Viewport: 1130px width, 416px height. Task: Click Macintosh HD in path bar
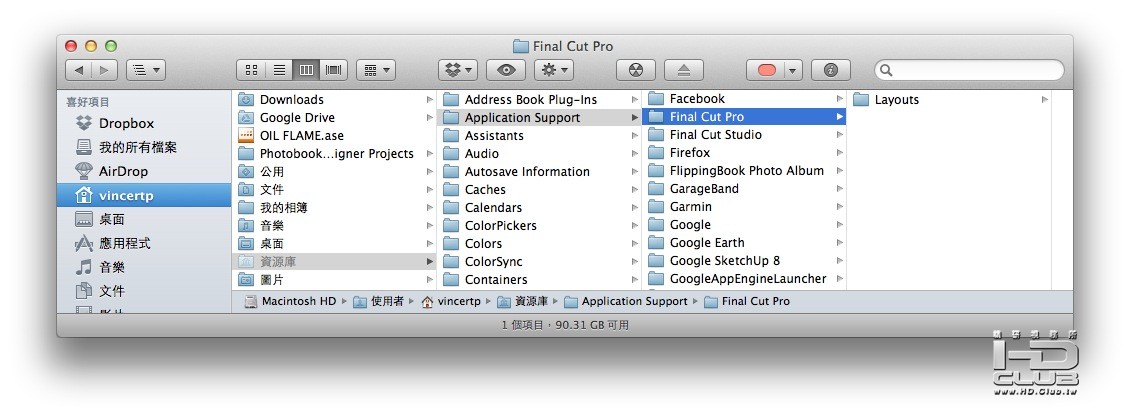[x=290, y=301]
